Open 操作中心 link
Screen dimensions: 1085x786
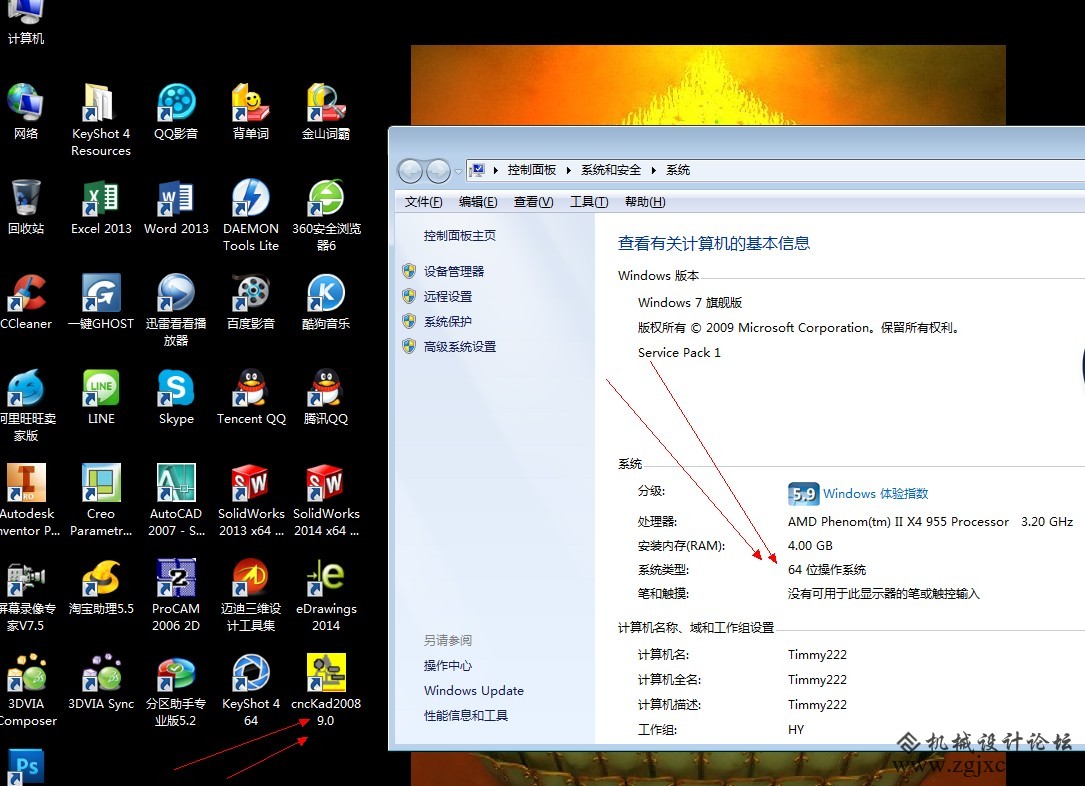(x=448, y=666)
